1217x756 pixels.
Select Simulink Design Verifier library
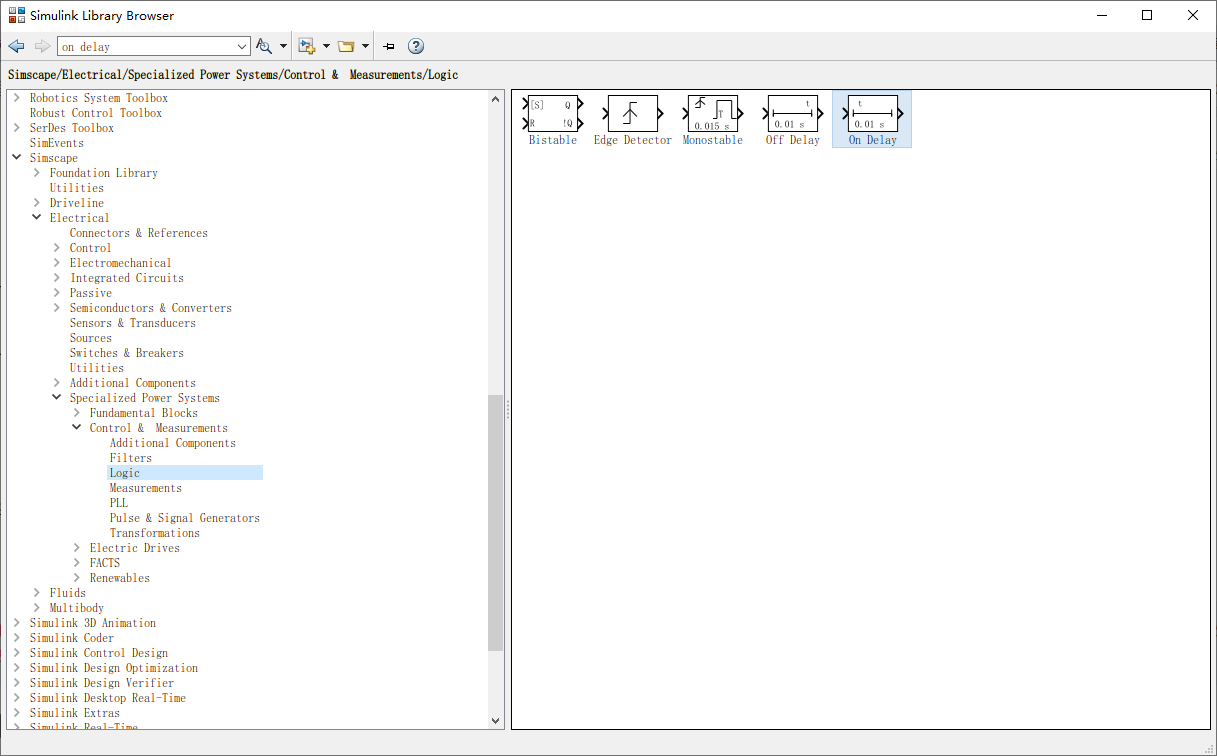pos(102,683)
